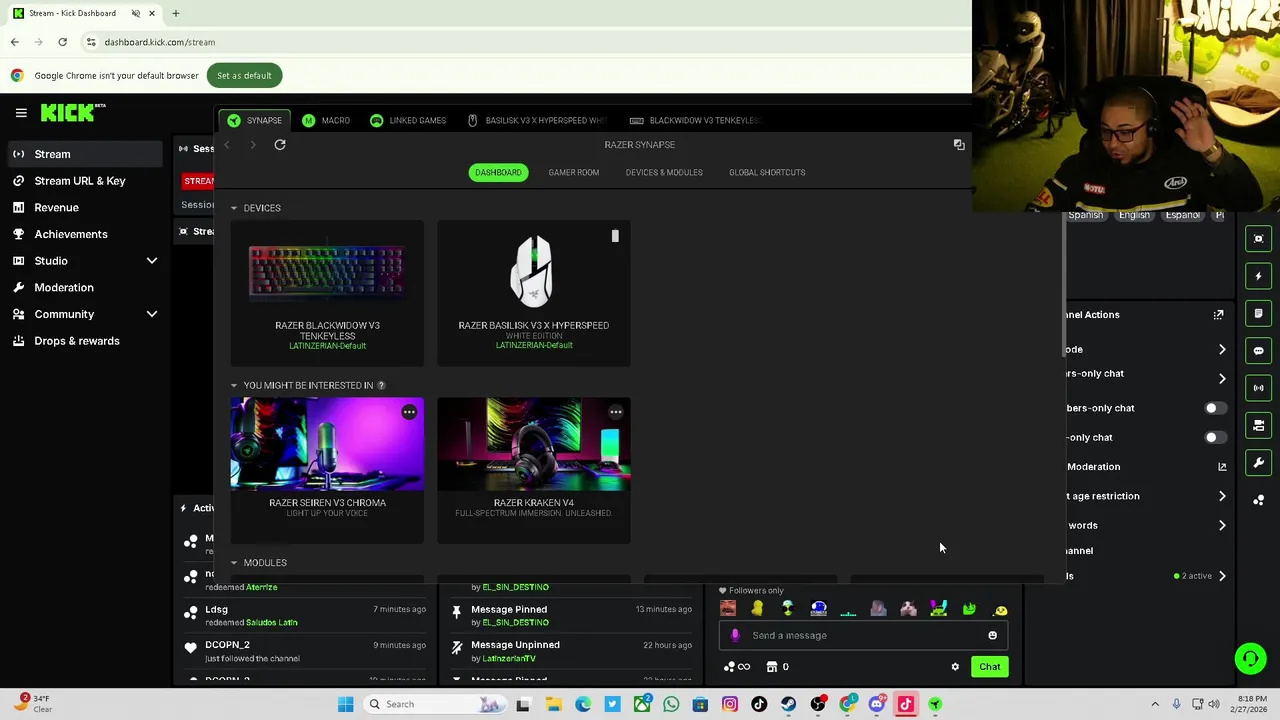Open Steam from the taskbar
This screenshot has width=1280, height=720.
click(789, 704)
